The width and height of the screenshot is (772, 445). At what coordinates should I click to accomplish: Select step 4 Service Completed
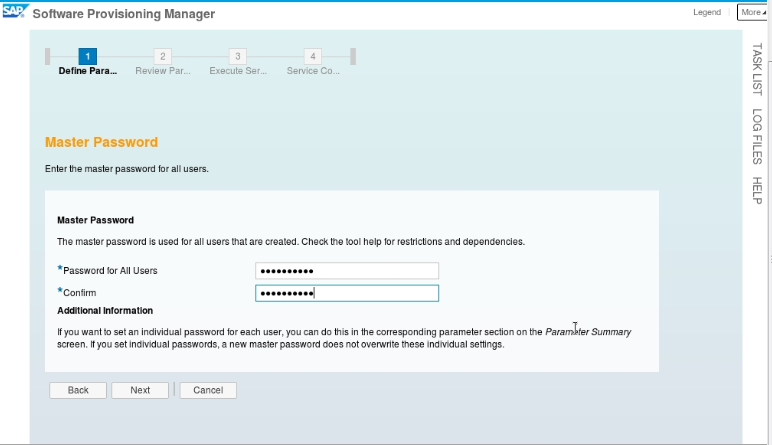[313, 56]
